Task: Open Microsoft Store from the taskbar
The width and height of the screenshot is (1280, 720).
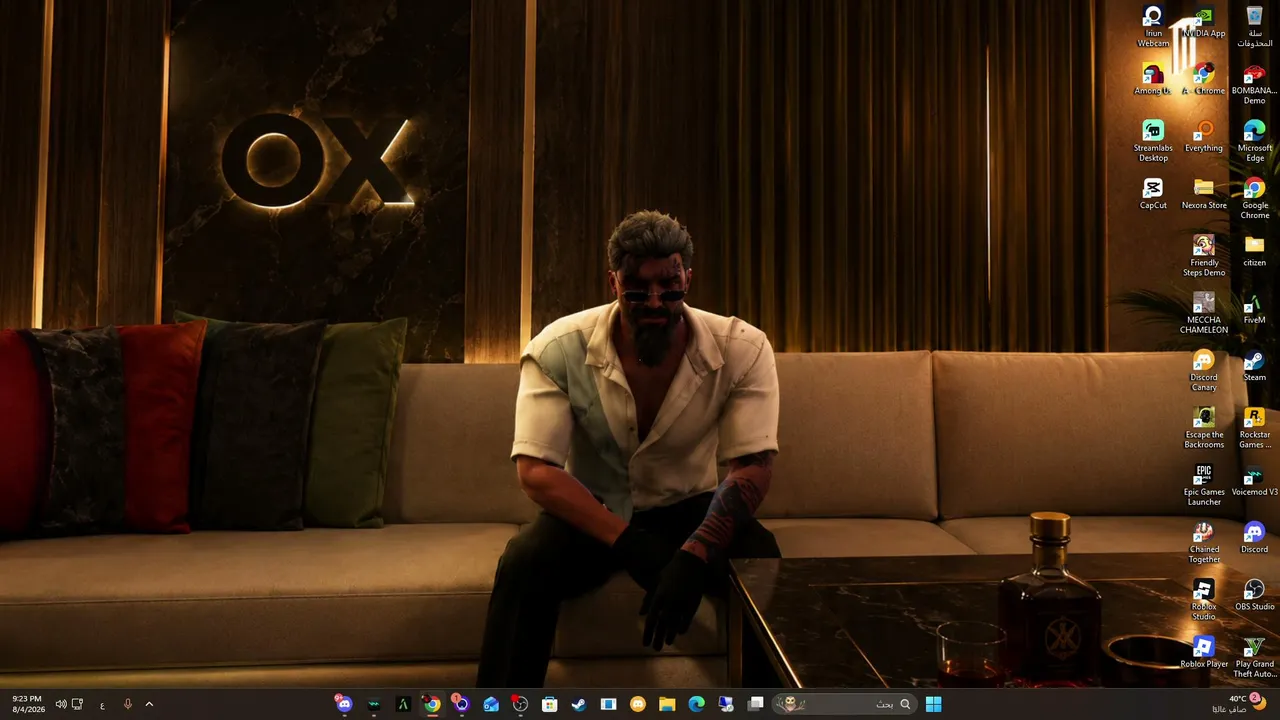Action: (x=549, y=704)
